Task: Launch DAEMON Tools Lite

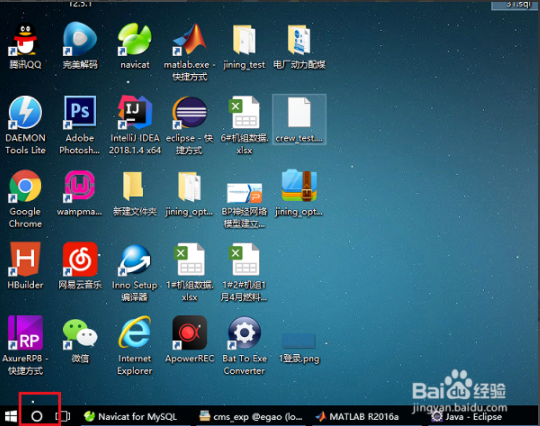Action: (25, 125)
